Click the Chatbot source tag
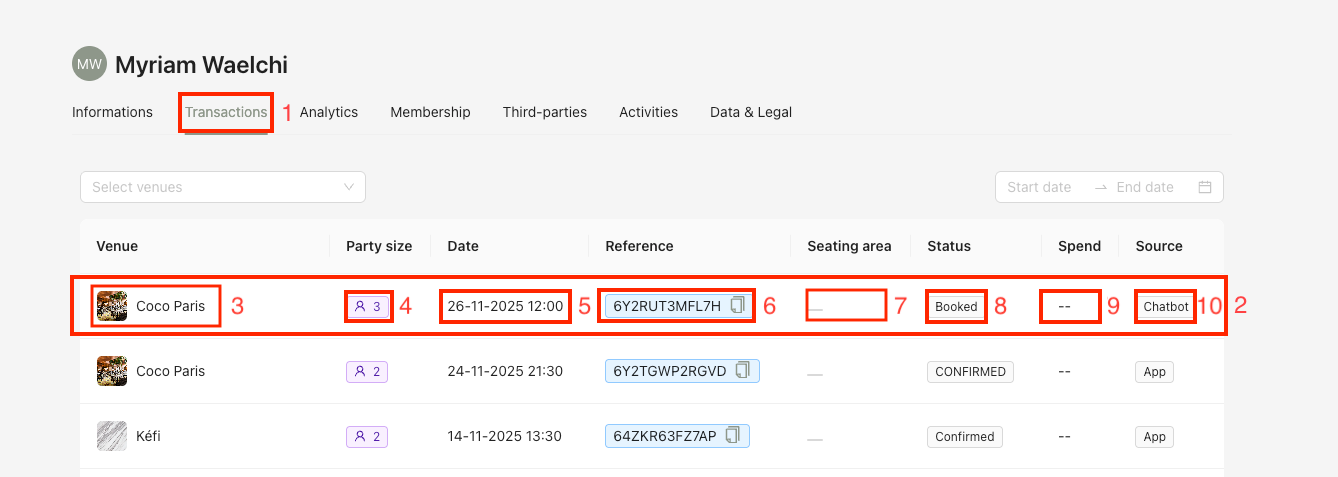The width and height of the screenshot is (1338, 477). [1166, 307]
